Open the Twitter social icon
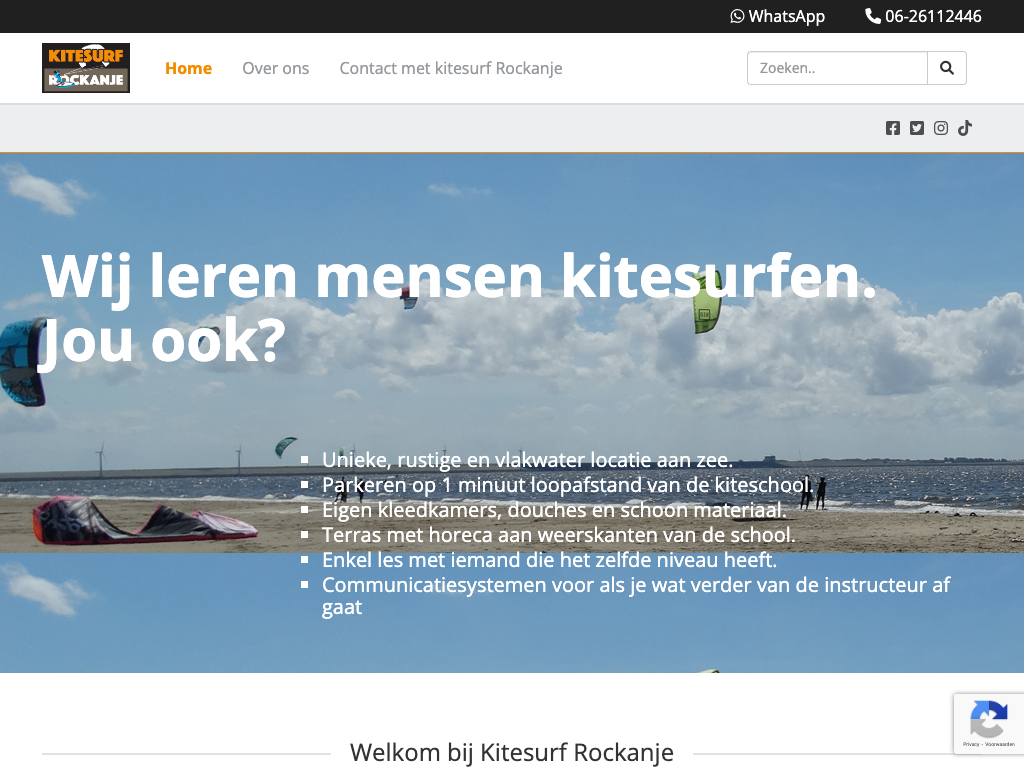Screen dimensions: 1024x768 (x=917, y=128)
